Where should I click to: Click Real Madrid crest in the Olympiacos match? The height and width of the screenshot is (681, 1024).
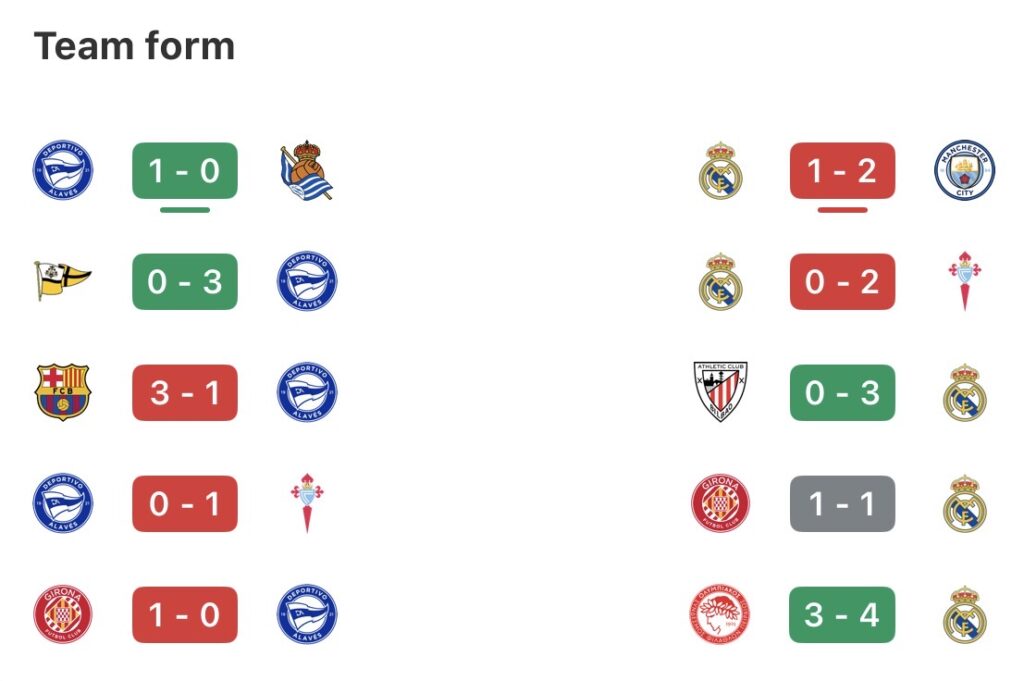pos(964,614)
